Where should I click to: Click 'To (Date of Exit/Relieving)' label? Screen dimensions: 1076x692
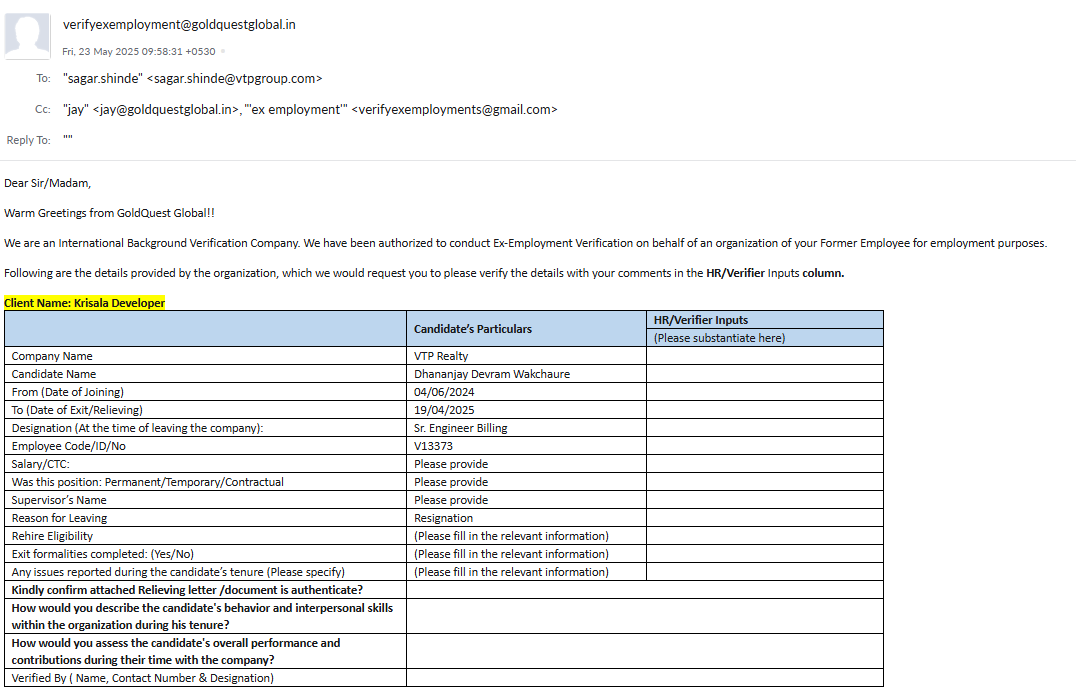click(77, 410)
